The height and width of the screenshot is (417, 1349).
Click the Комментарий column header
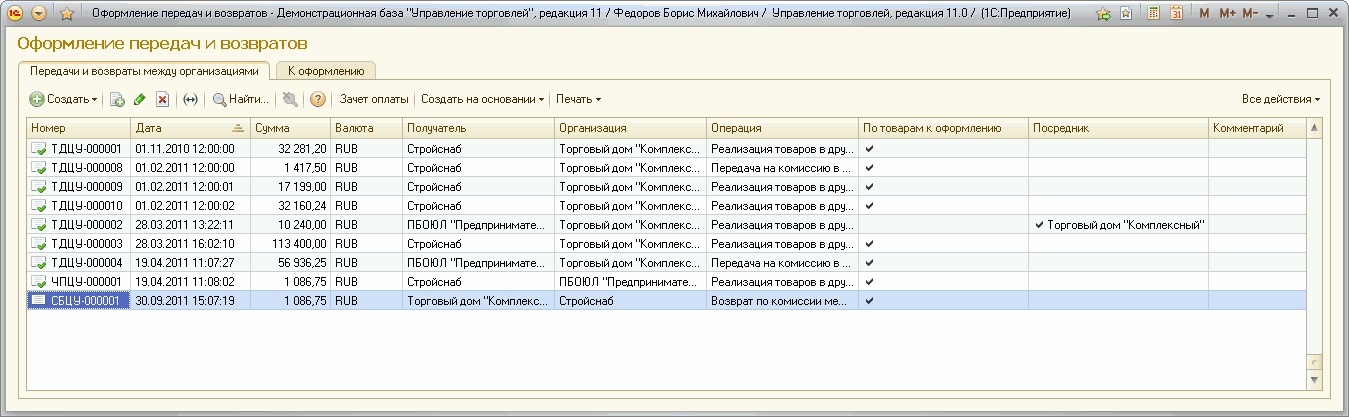[1257, 128]
